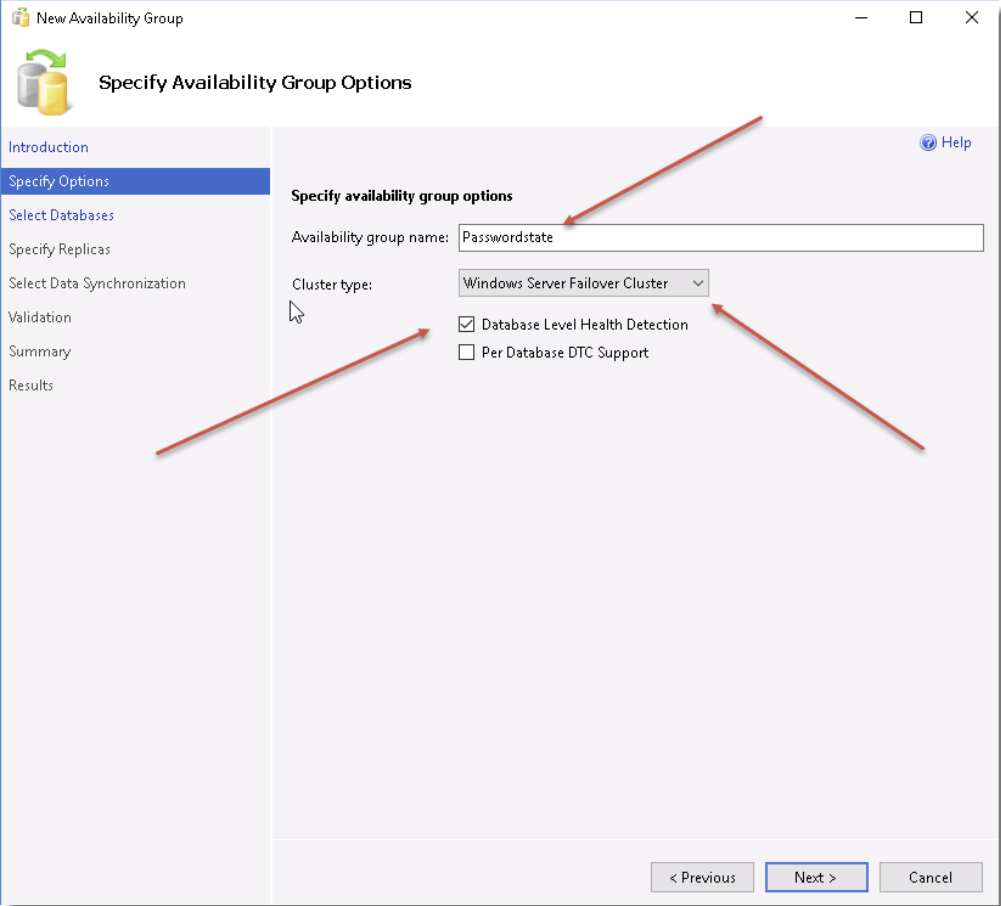Go to the Introduction wizard page
Image resolution: width=1001 pixels, height=906 pixels.
click(x=49, y=147)
